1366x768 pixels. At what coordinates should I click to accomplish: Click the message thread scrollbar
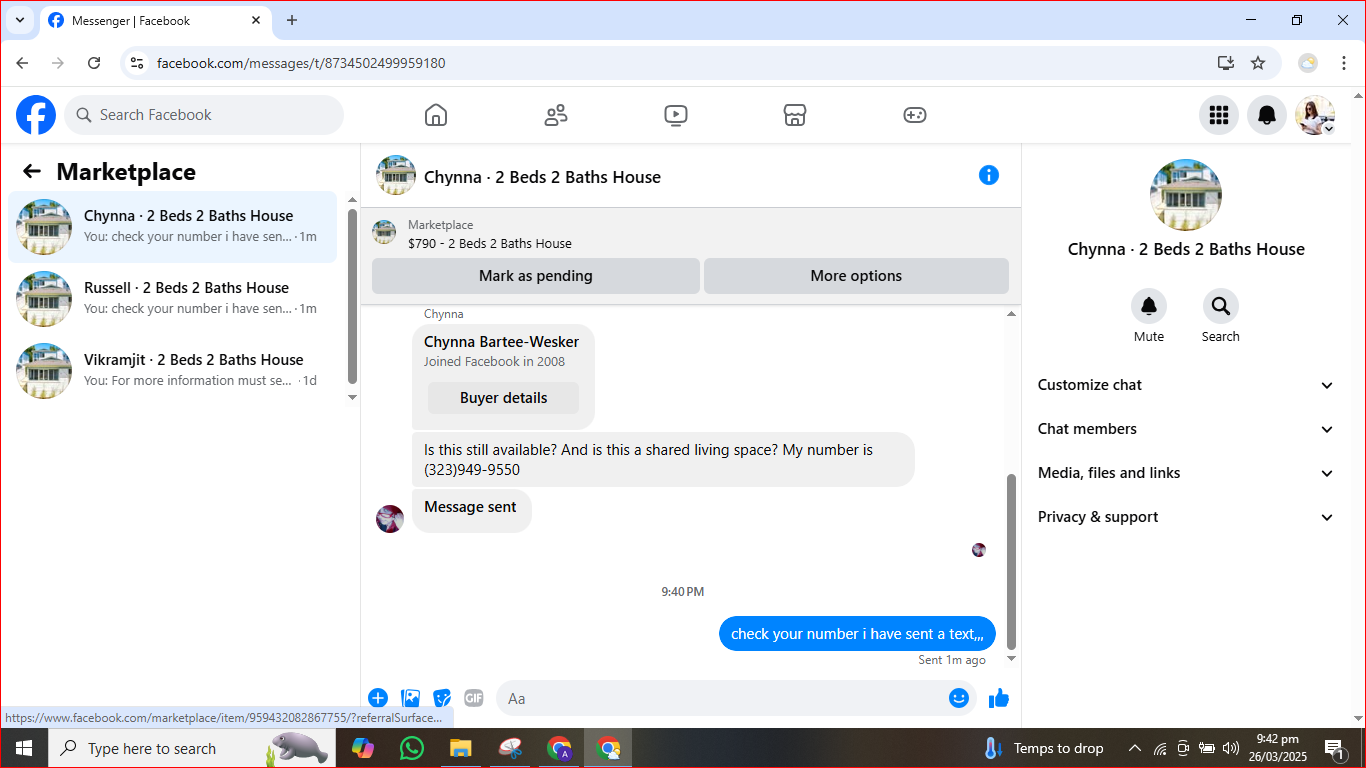click(1011, 562)
